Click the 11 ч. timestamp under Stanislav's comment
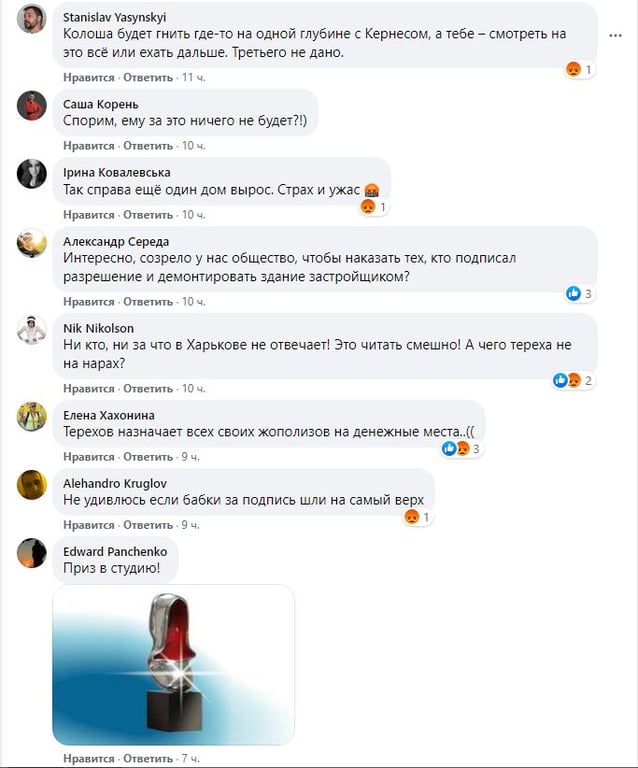638x768 pixels. [x=193, y=77]
